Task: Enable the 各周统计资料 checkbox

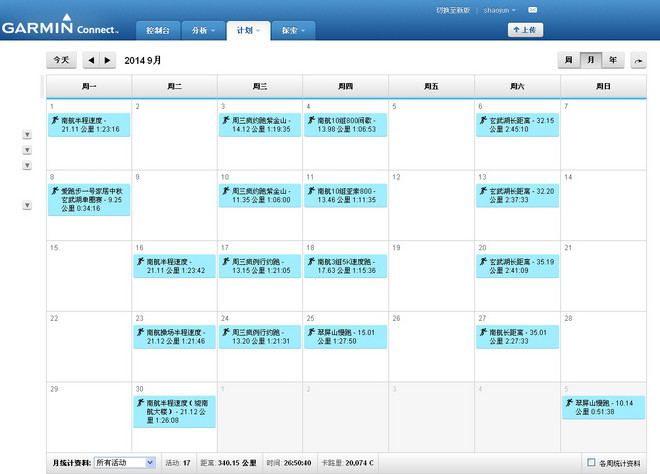Action: tap(591, 462)
